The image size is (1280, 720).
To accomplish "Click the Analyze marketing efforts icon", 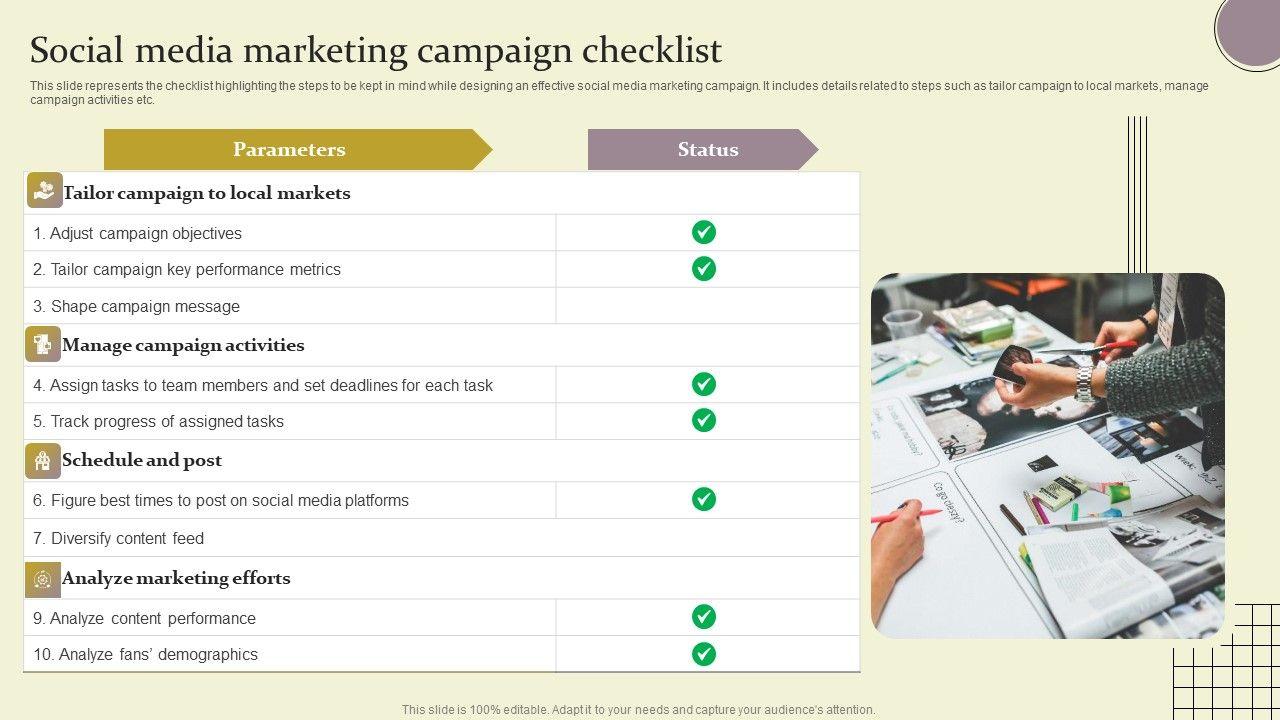I will click(43, 579).
